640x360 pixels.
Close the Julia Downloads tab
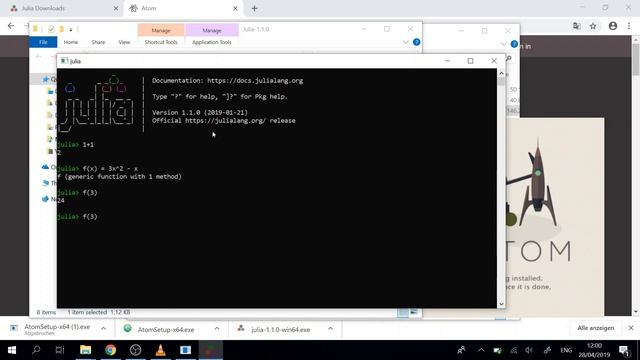pos(116,8)
